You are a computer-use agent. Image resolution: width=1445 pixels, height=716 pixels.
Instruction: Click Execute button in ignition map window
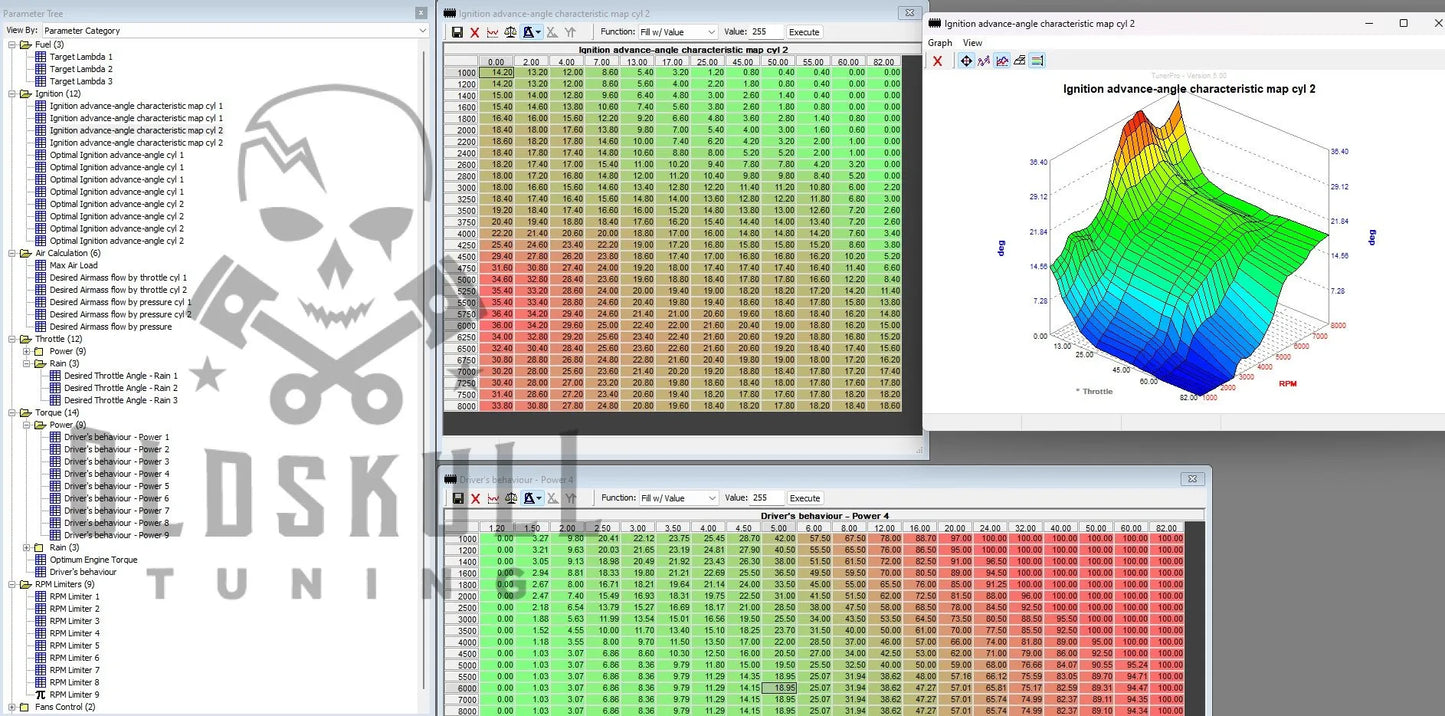pyautogui.click(x=804, y=32)
